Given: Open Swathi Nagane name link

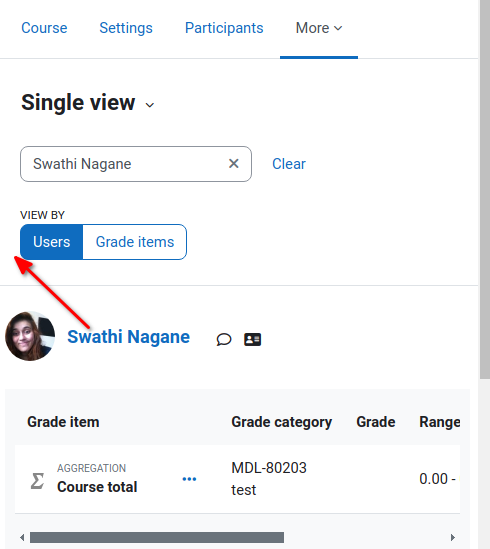Looking at the screenshot, I should [x=129, y=337].
